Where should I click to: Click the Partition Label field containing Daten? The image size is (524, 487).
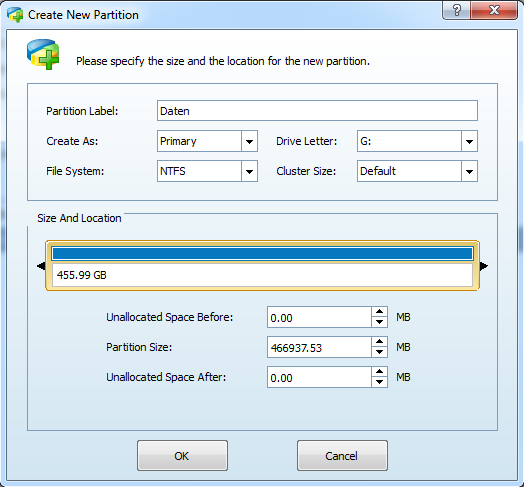[x=317, y=111]
